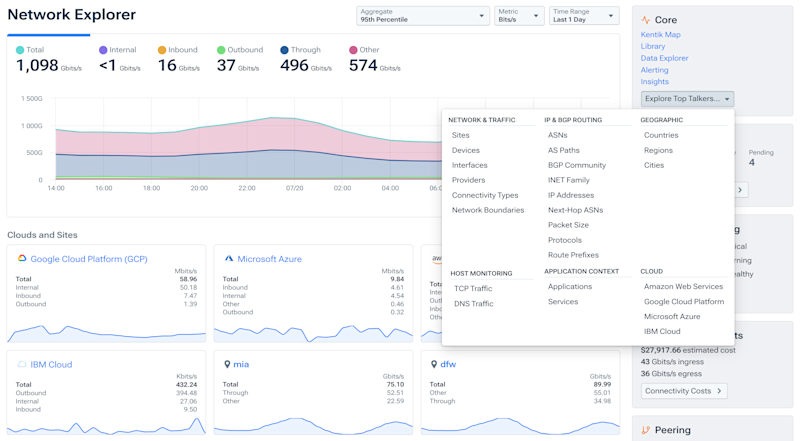Choose Connectivity Types in the menu
The width and height of the screenshot is (800, 441).
pyautogui.click(x=485, y=195)
